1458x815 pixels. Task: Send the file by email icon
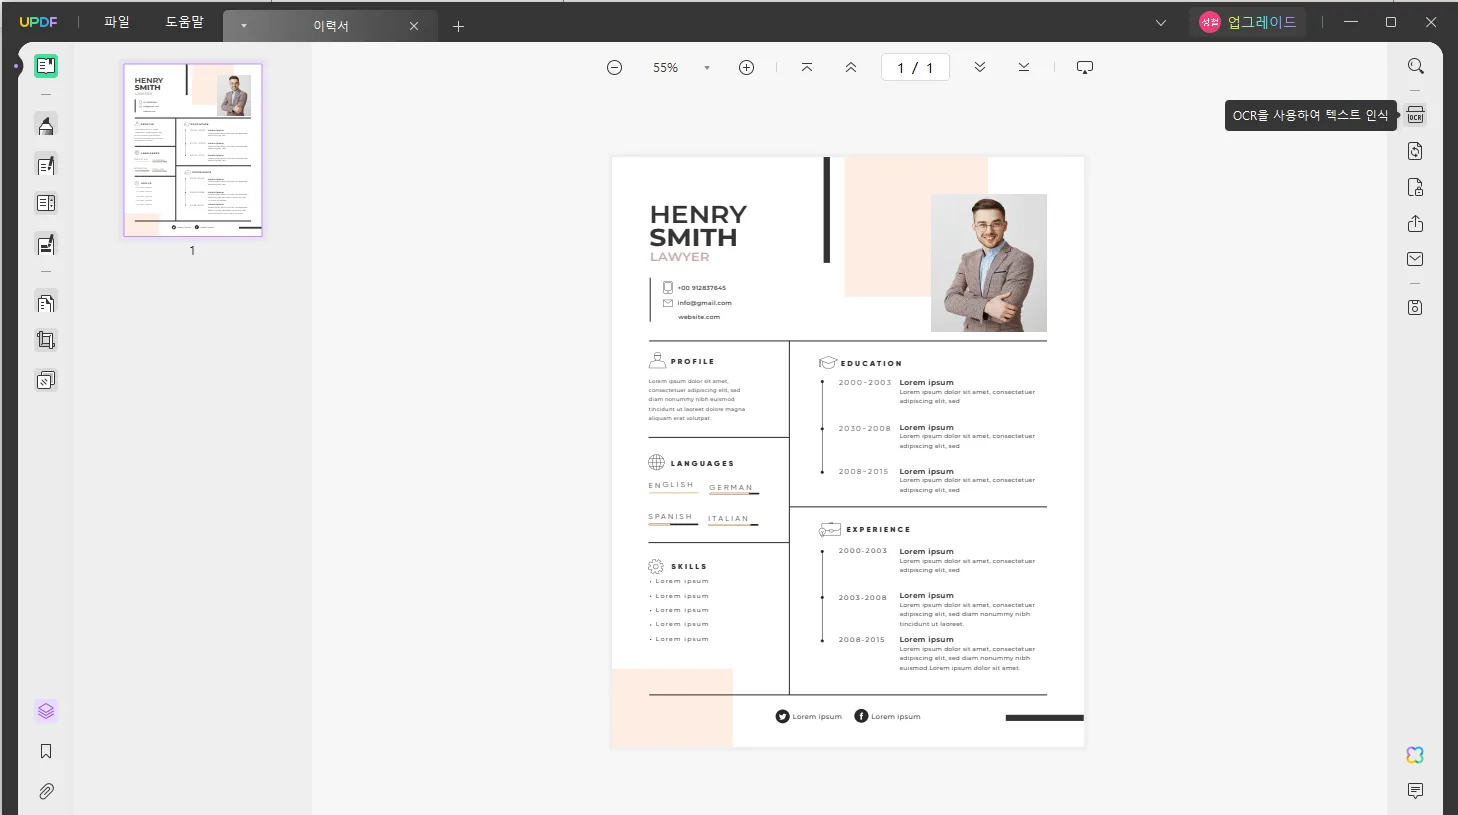pos(1415,259)
